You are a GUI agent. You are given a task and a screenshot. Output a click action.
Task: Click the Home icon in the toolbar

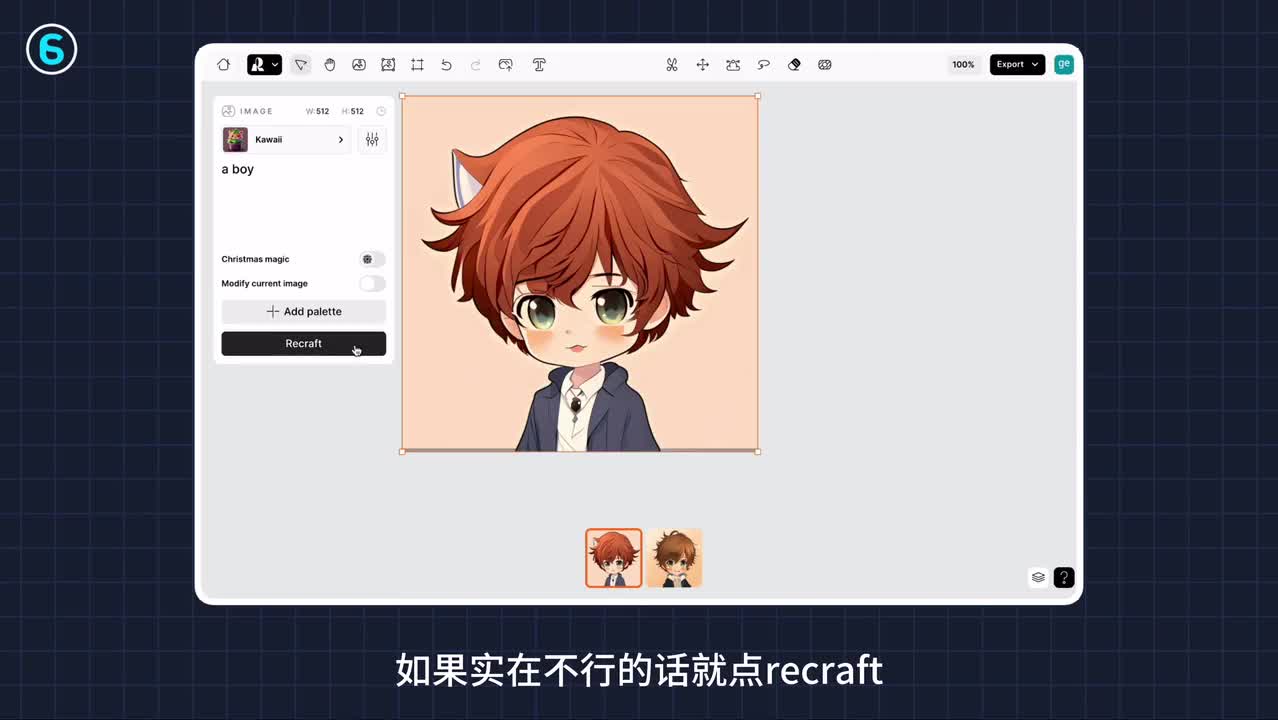(x=223, y=65)
